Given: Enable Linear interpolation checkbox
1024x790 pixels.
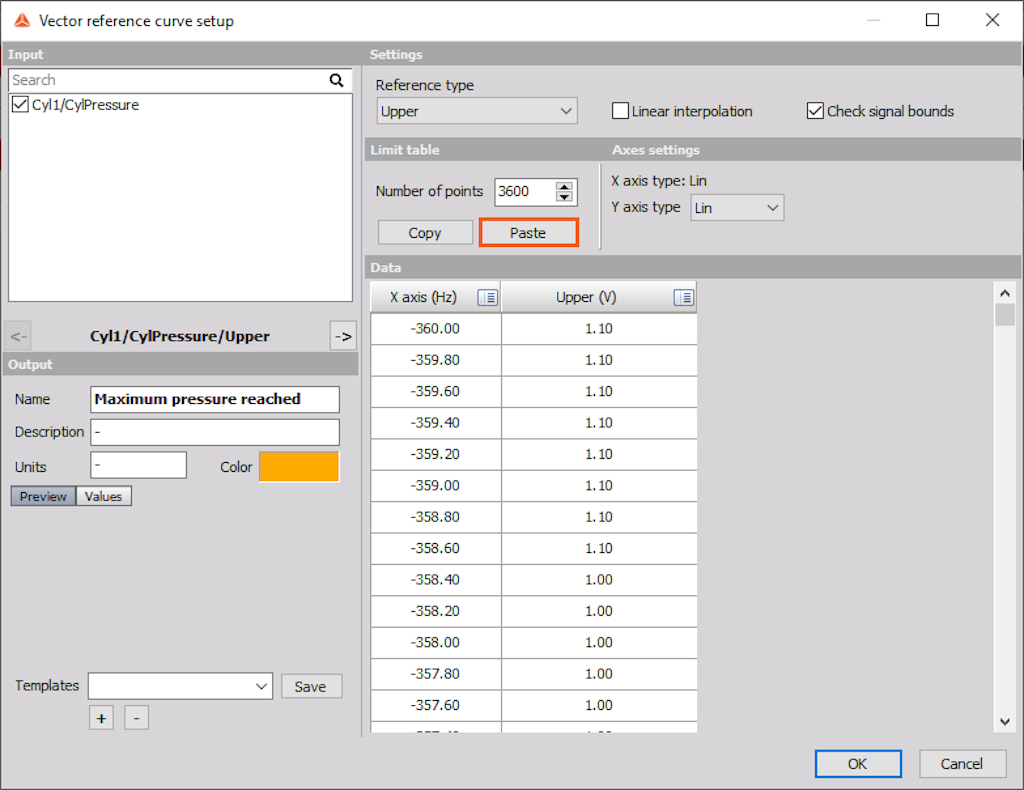Looking at the screenshot, I should pyautogui.click(x=620, y=111).
